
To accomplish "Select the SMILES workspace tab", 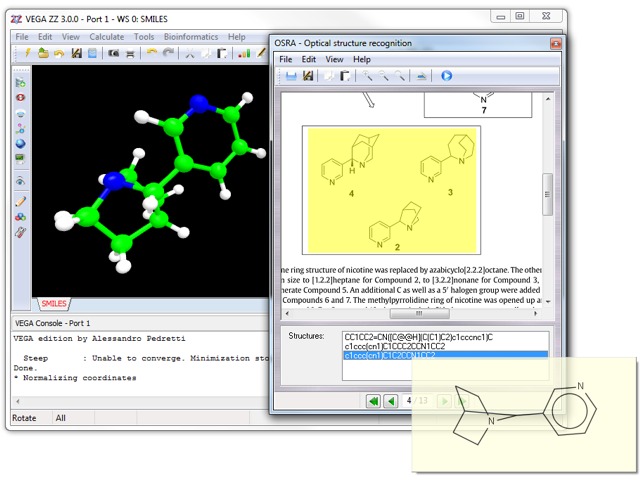I will [54, 304].
